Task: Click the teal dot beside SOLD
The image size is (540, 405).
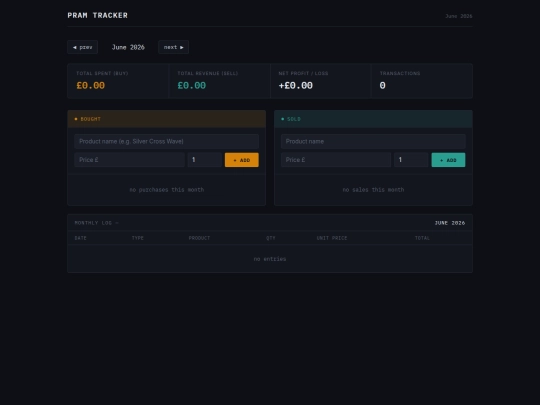Action: coord(283,119)
